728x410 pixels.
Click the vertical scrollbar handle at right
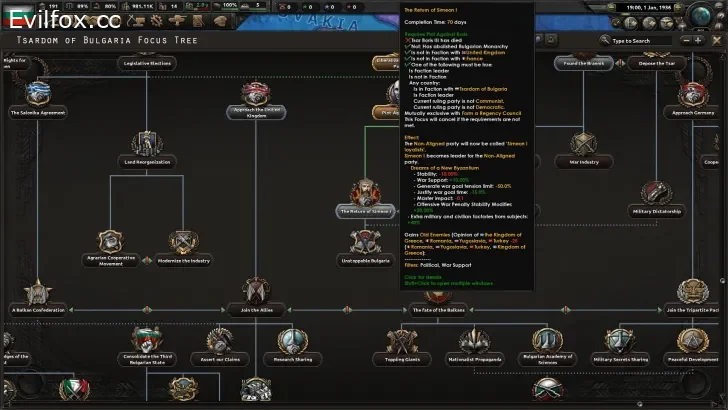pos(722,280)
